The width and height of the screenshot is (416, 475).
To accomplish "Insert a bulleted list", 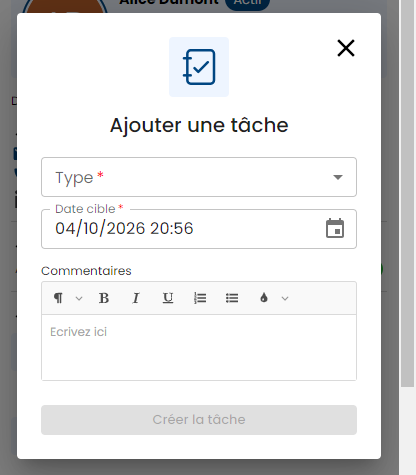I will click(232, 298).
